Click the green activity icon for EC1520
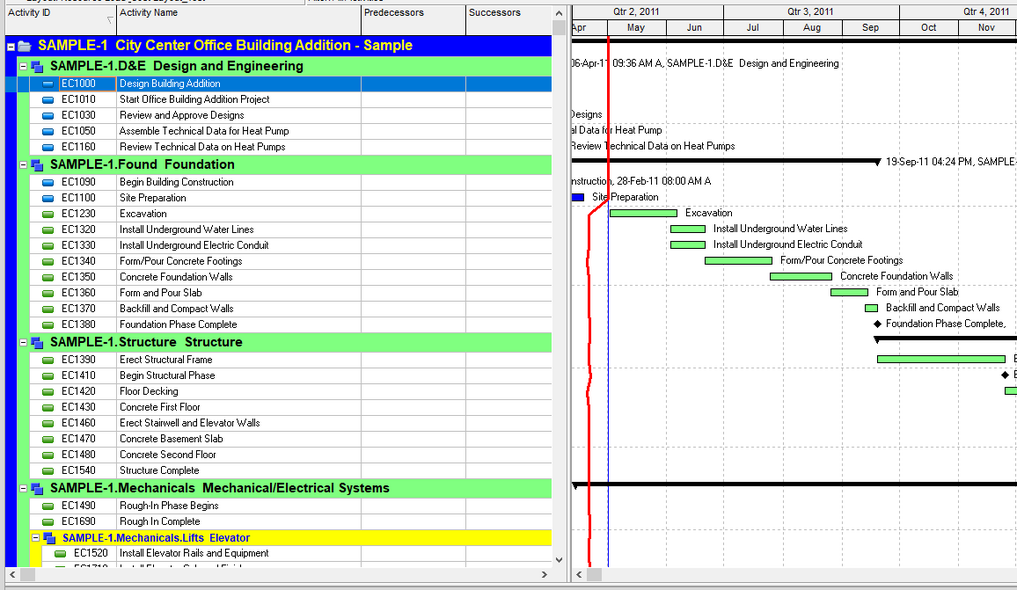Image resolution: width=1017 pixels, height=590 pixels. click(60, 554)
